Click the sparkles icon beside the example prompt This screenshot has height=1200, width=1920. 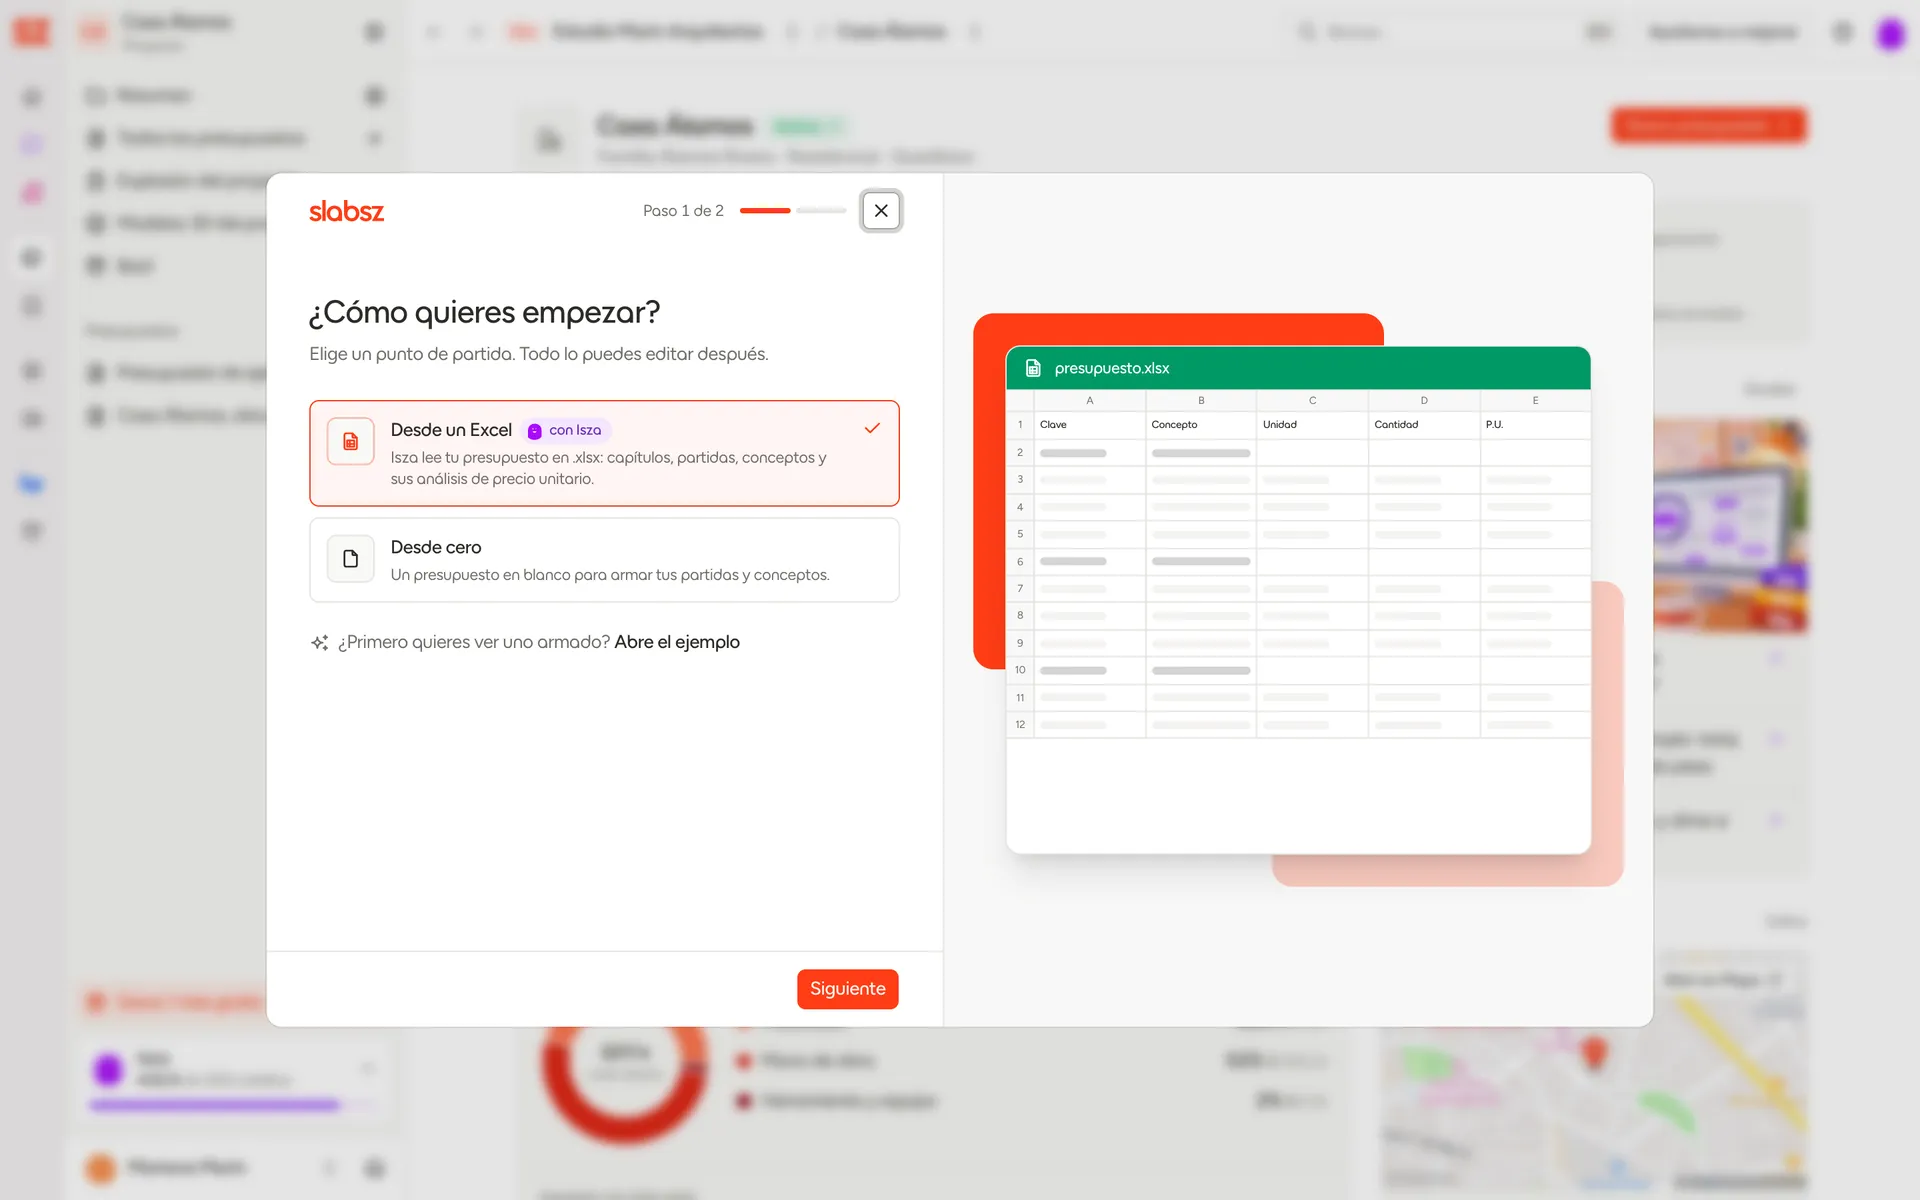[x=320, y=642]
